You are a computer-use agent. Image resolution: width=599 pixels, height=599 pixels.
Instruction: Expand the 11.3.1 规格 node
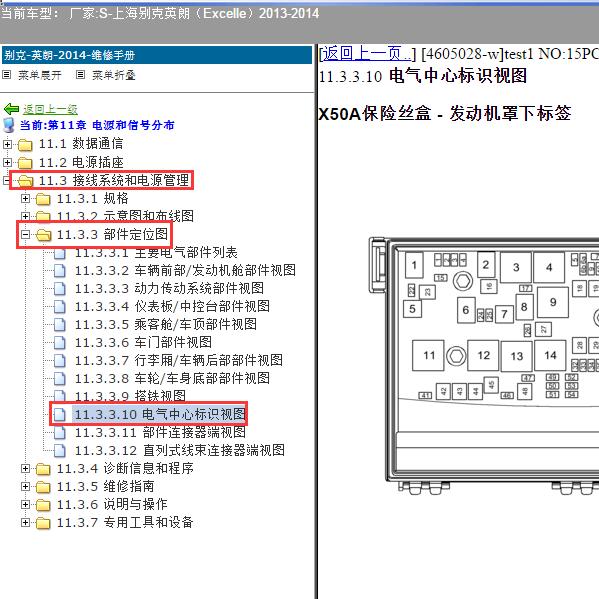(25, 199)
